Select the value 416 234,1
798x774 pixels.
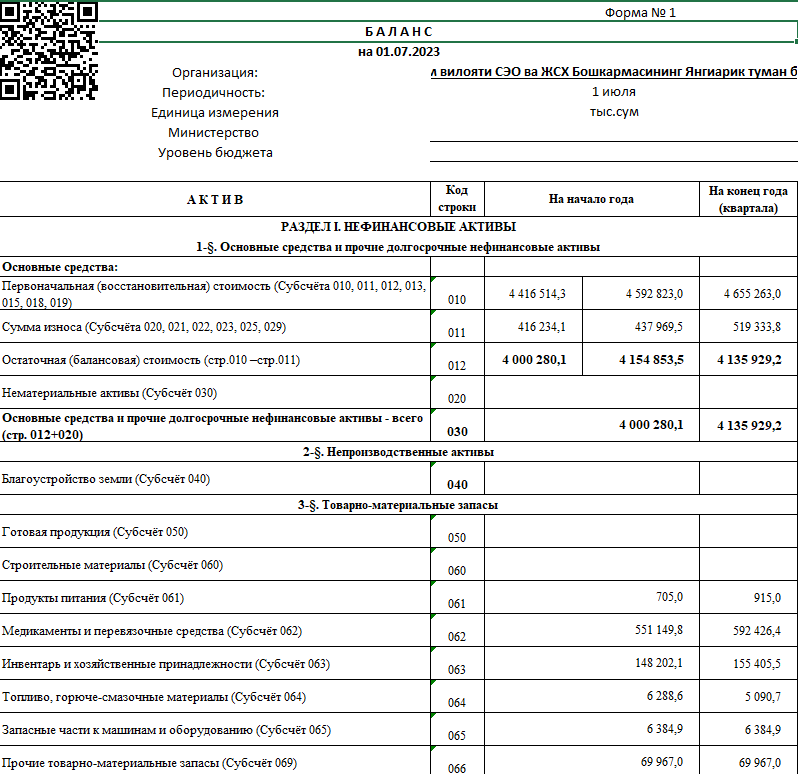tap(542, 327)
